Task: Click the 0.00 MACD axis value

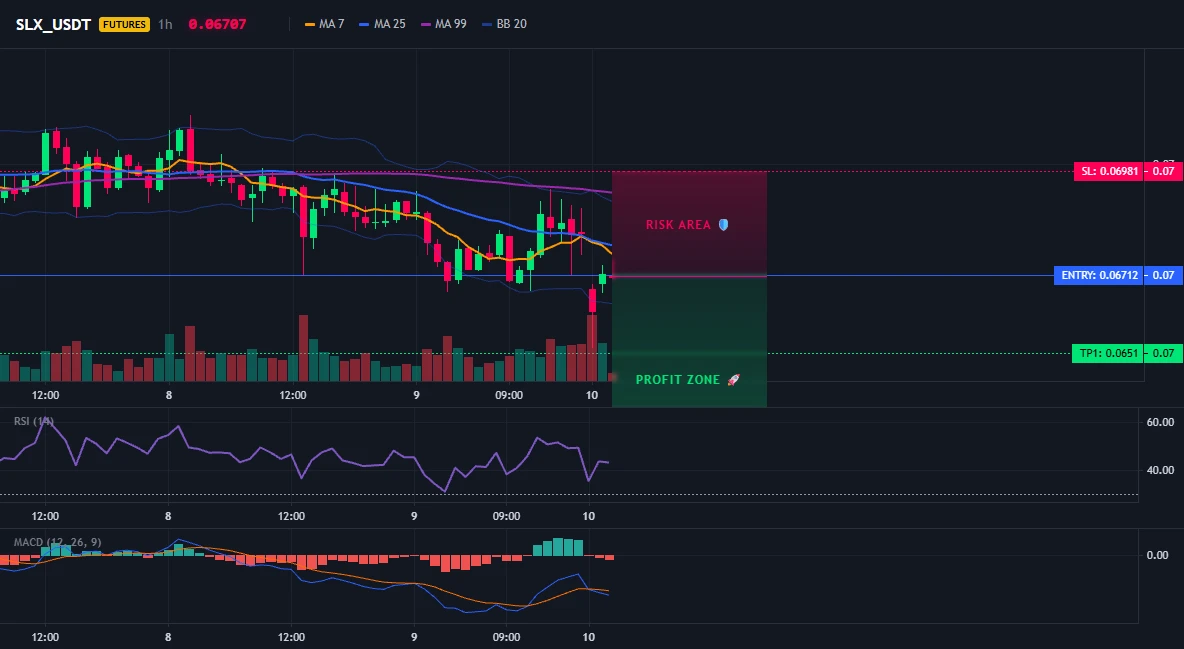Action: pyautogui.click(x=1158, y=555)
